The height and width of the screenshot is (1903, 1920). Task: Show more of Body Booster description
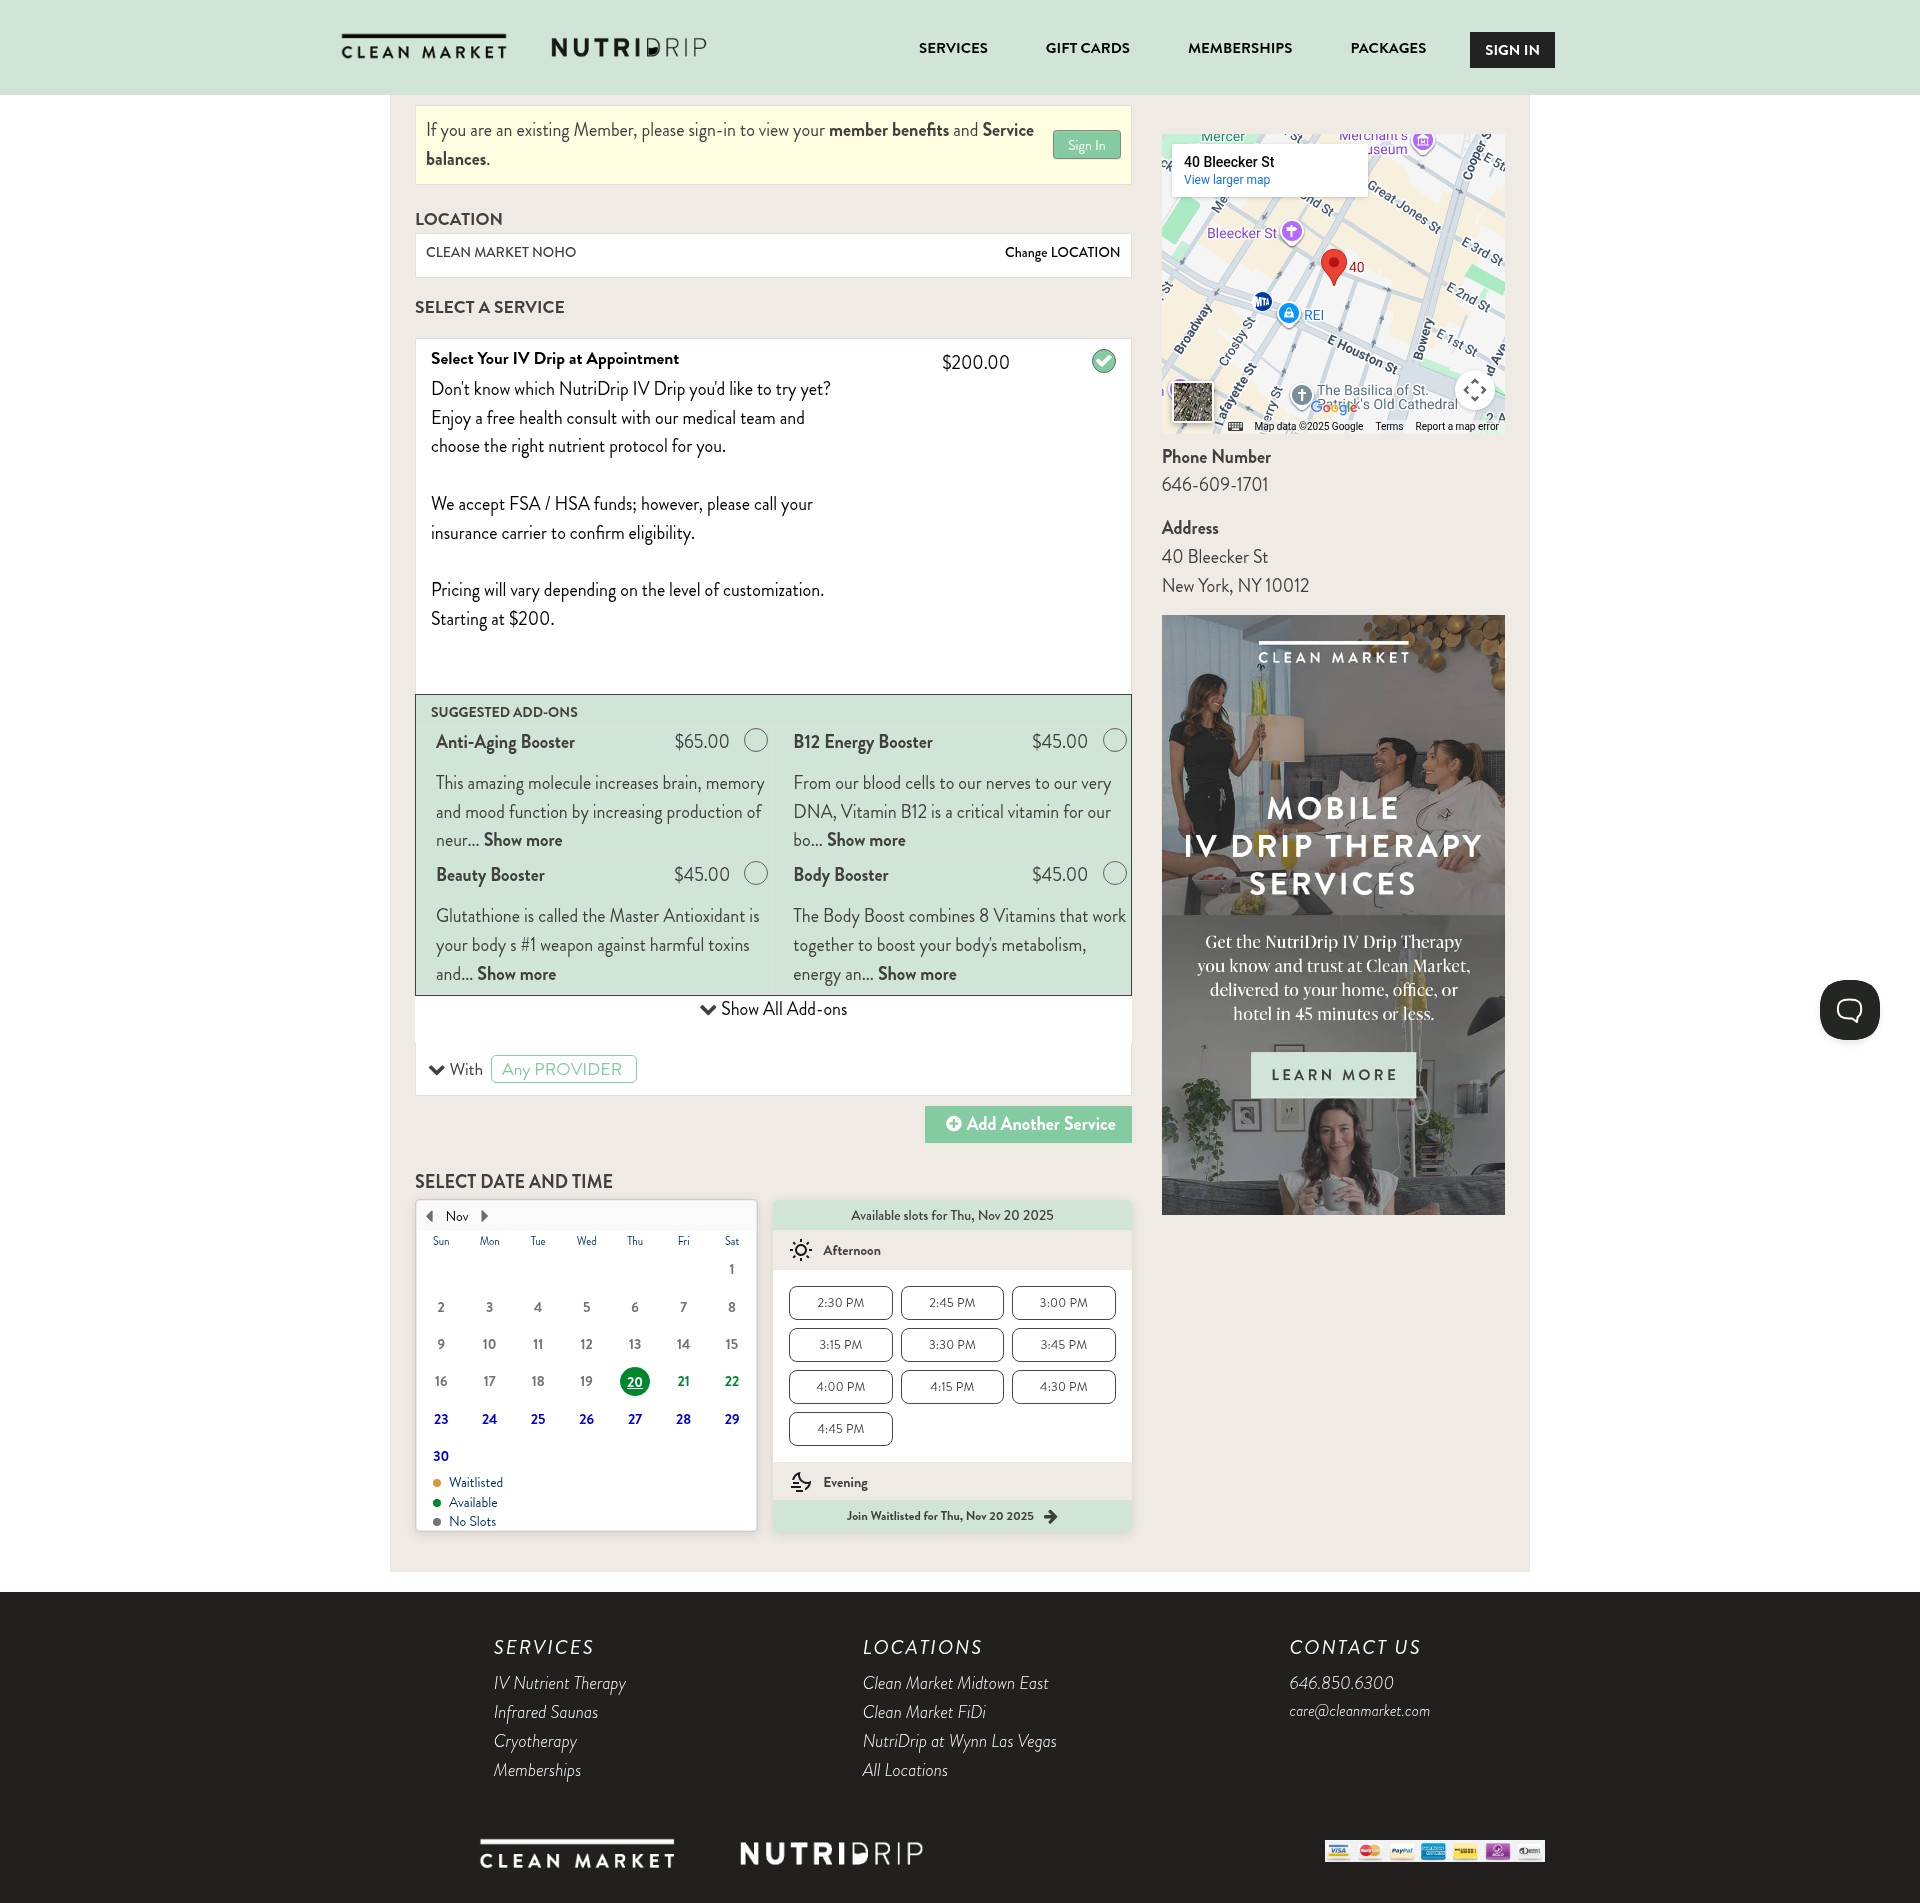[917, 975]
